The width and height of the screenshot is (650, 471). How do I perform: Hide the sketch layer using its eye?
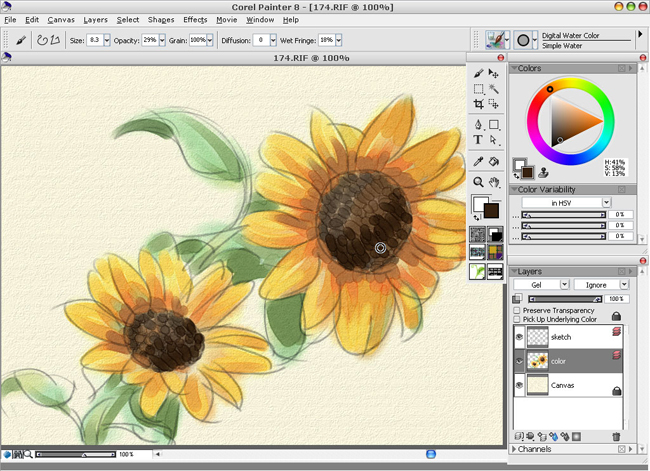519,337
